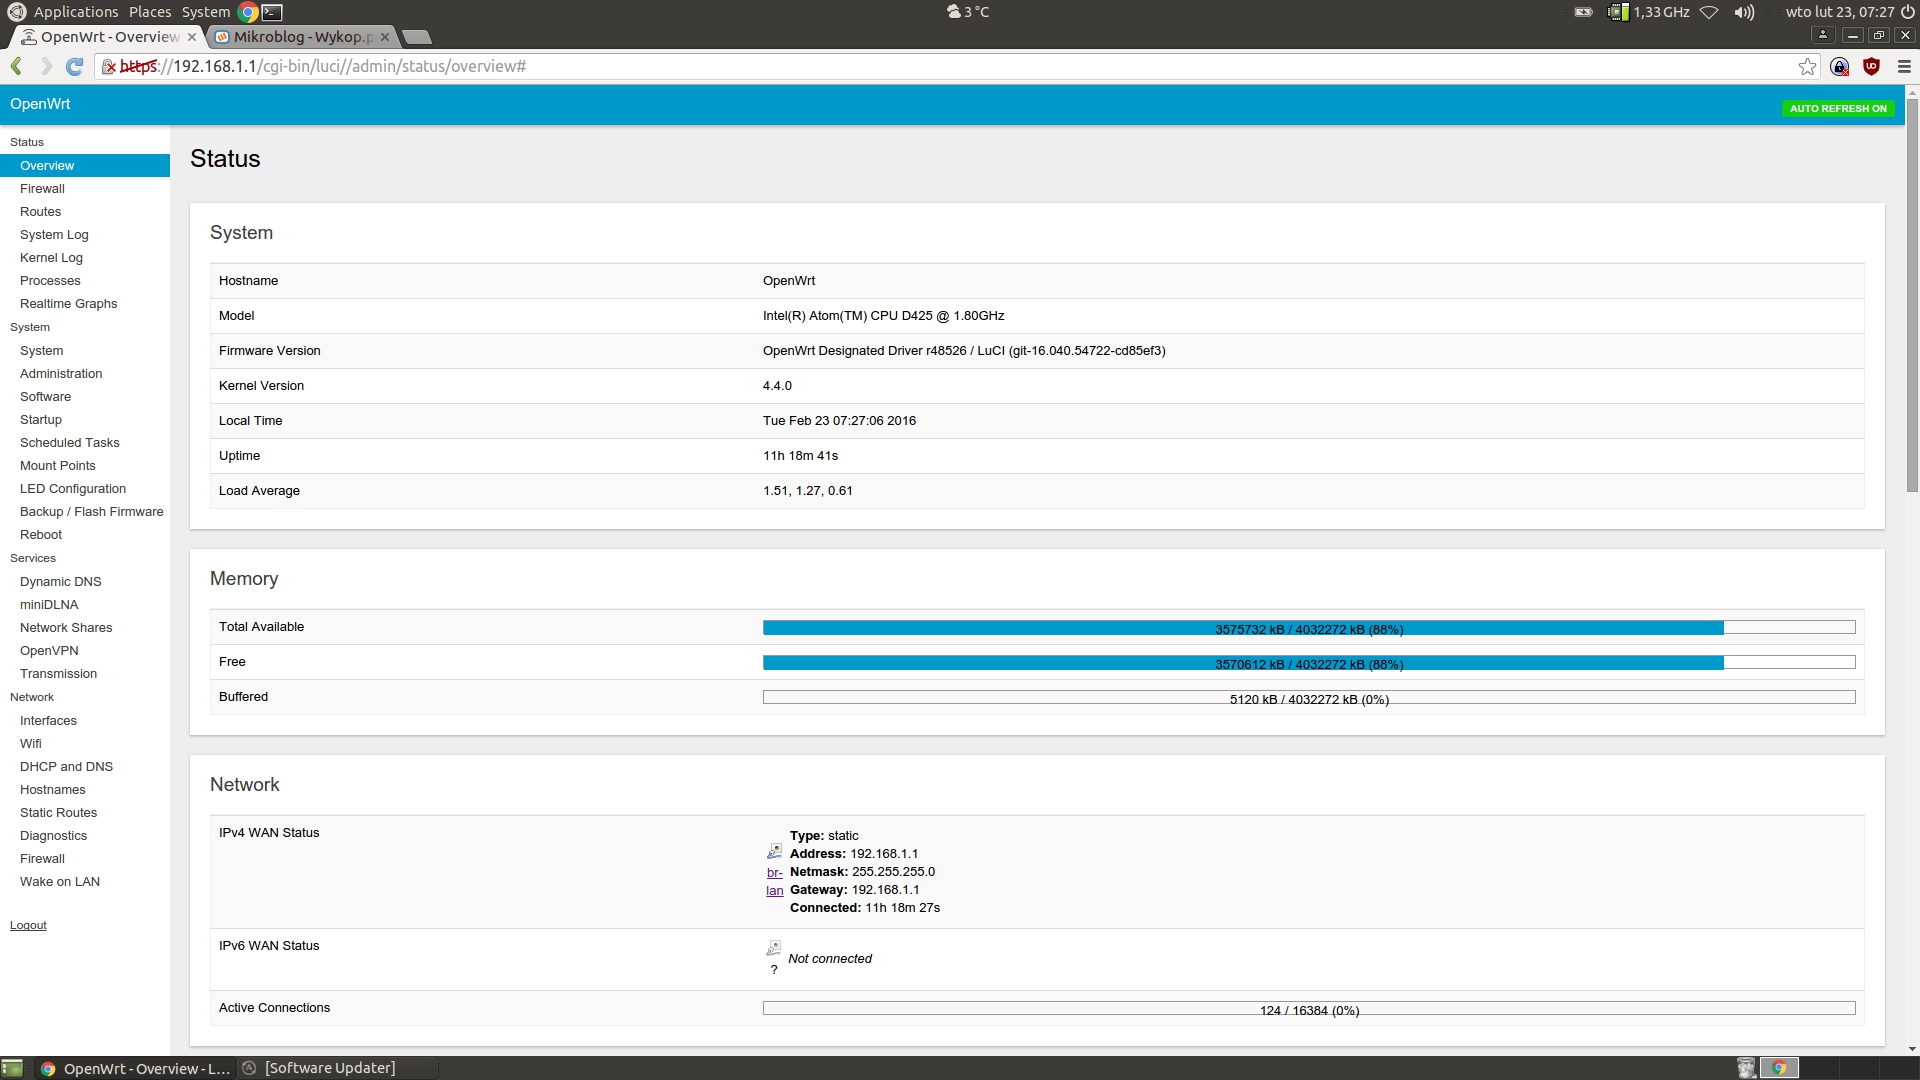Click the address bar URL field
The width and height of the screenshot is (1920, 1080).
tap(900, 66)
